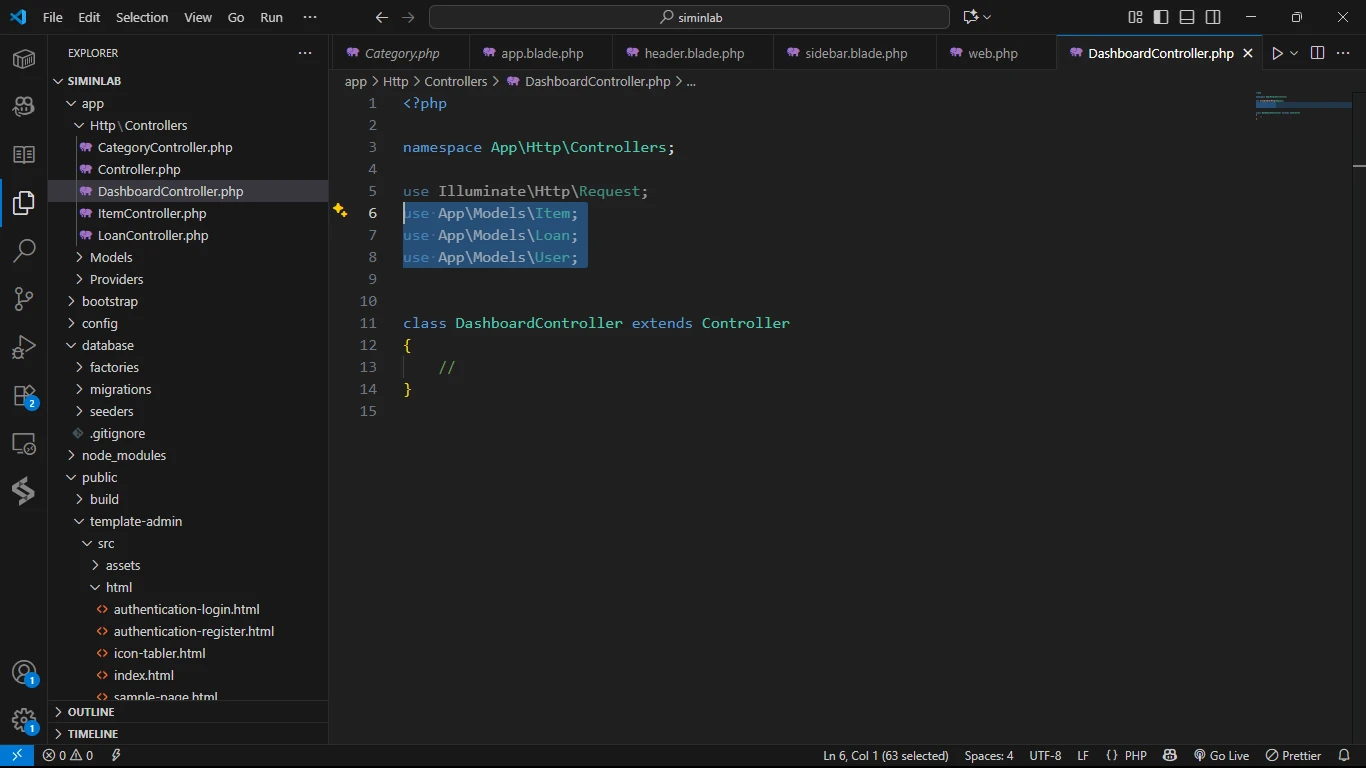Open the Source Control view
The image size is (1366, 768).
[24, 298]
